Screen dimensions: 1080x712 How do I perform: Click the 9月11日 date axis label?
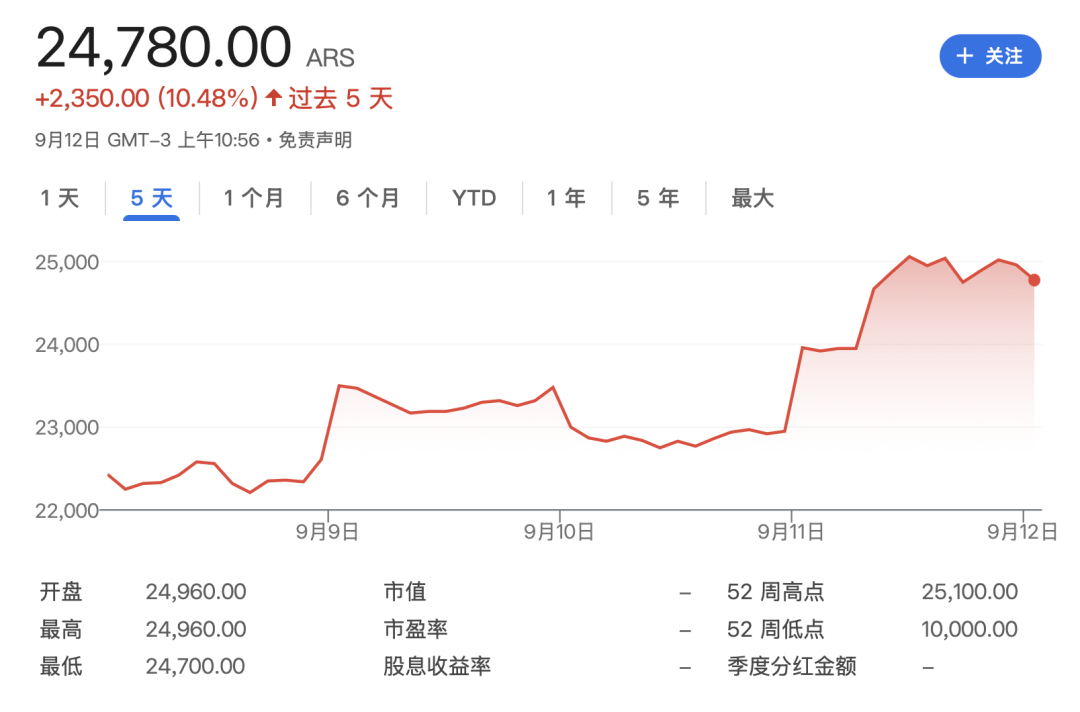coord(790,533)
